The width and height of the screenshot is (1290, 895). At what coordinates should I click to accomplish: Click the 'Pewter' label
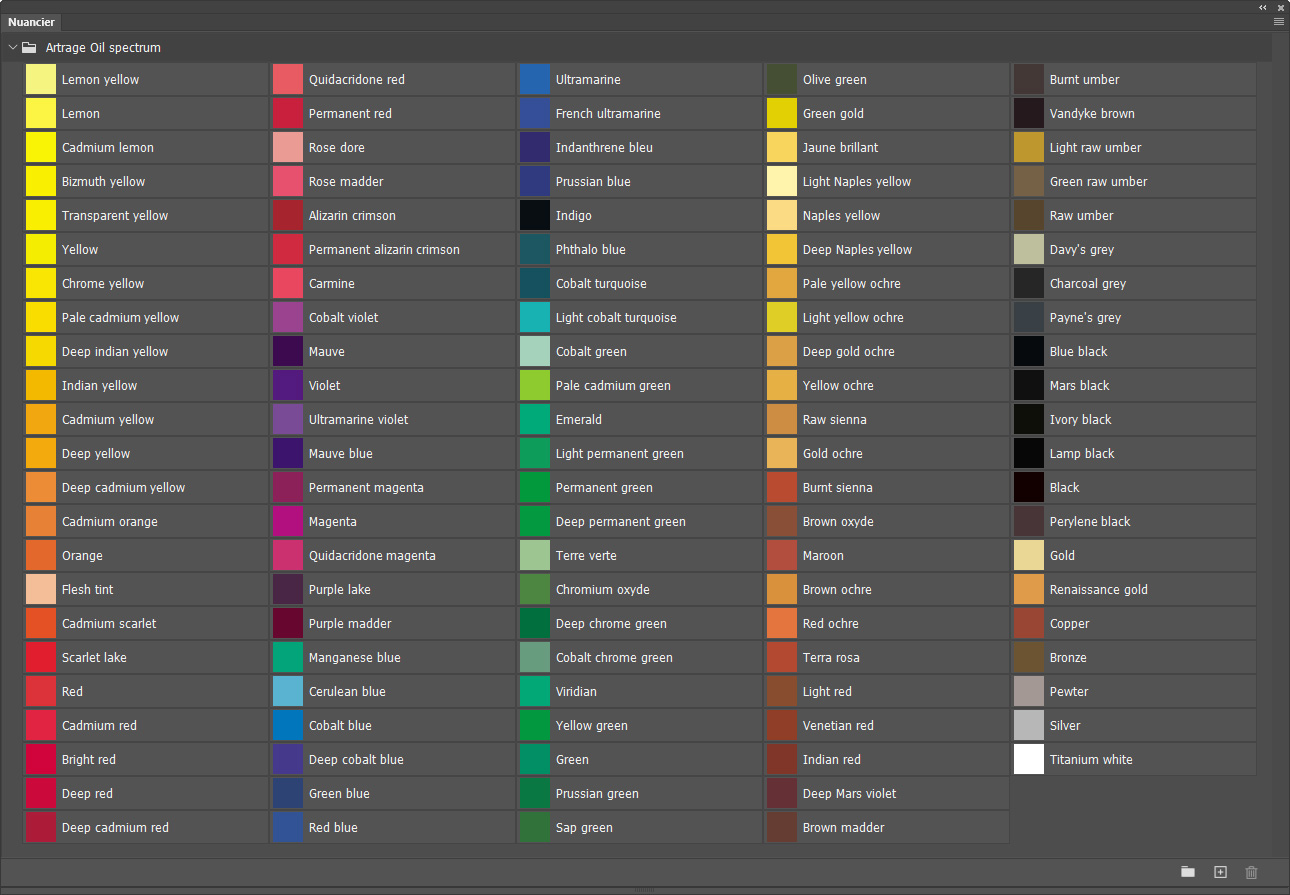click(1069, 692)
